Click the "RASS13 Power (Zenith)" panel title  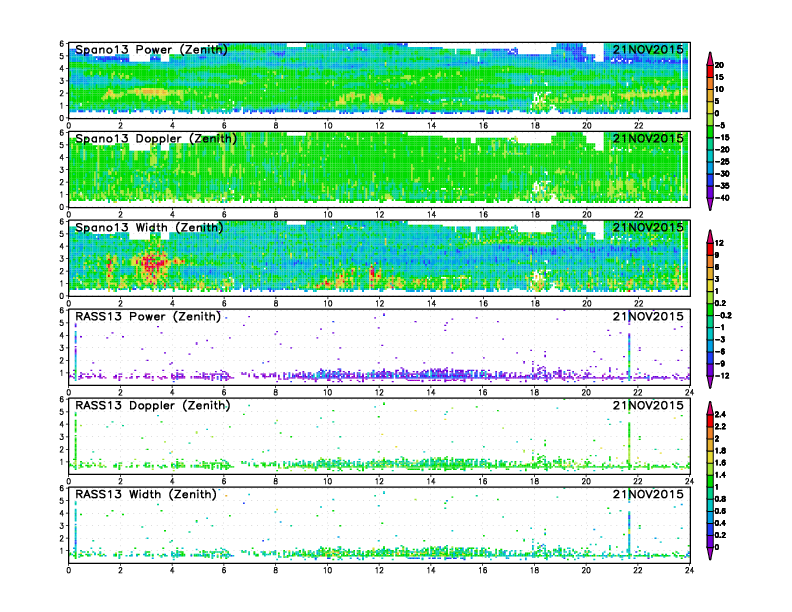[148, 317]
